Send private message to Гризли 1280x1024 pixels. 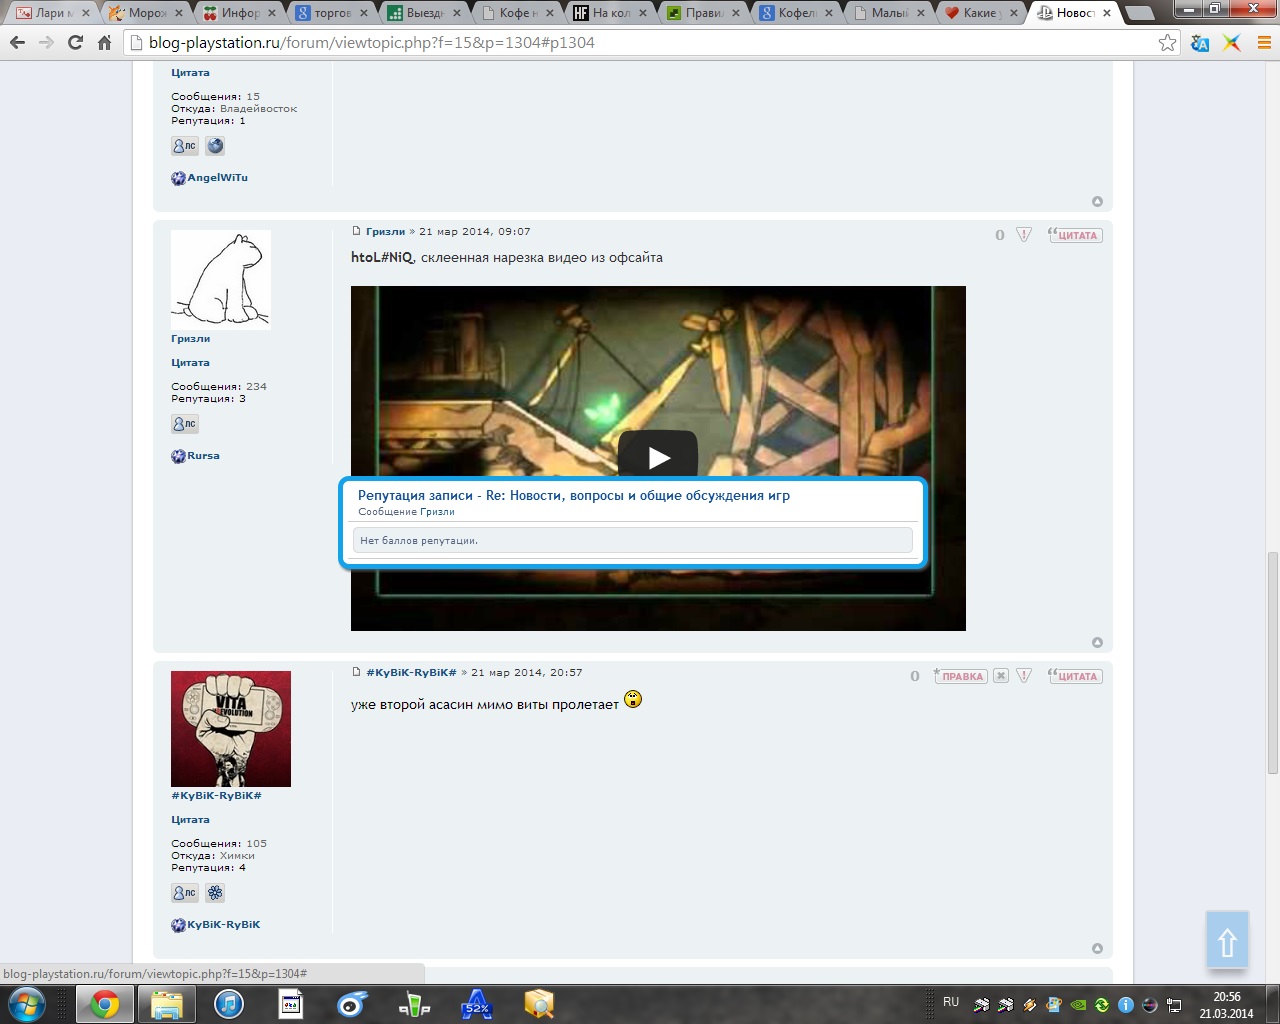click(x=185, y=424)
